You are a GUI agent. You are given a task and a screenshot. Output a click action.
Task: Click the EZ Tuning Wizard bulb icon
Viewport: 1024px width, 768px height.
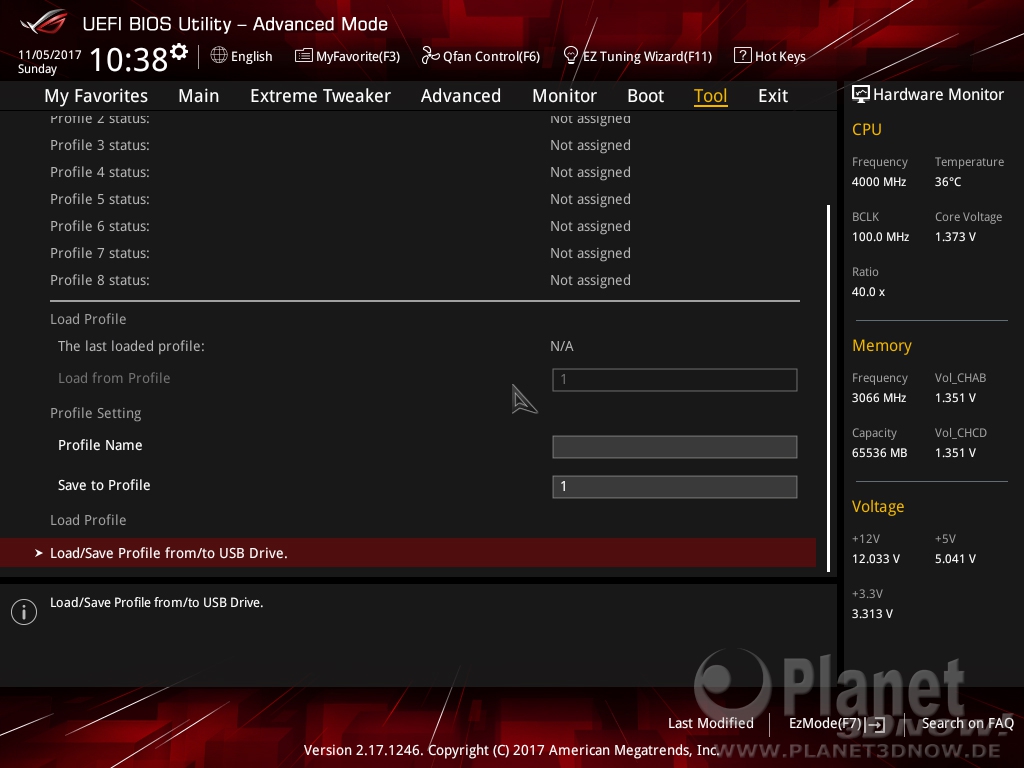pyautogui.click(x=571, y=56)
